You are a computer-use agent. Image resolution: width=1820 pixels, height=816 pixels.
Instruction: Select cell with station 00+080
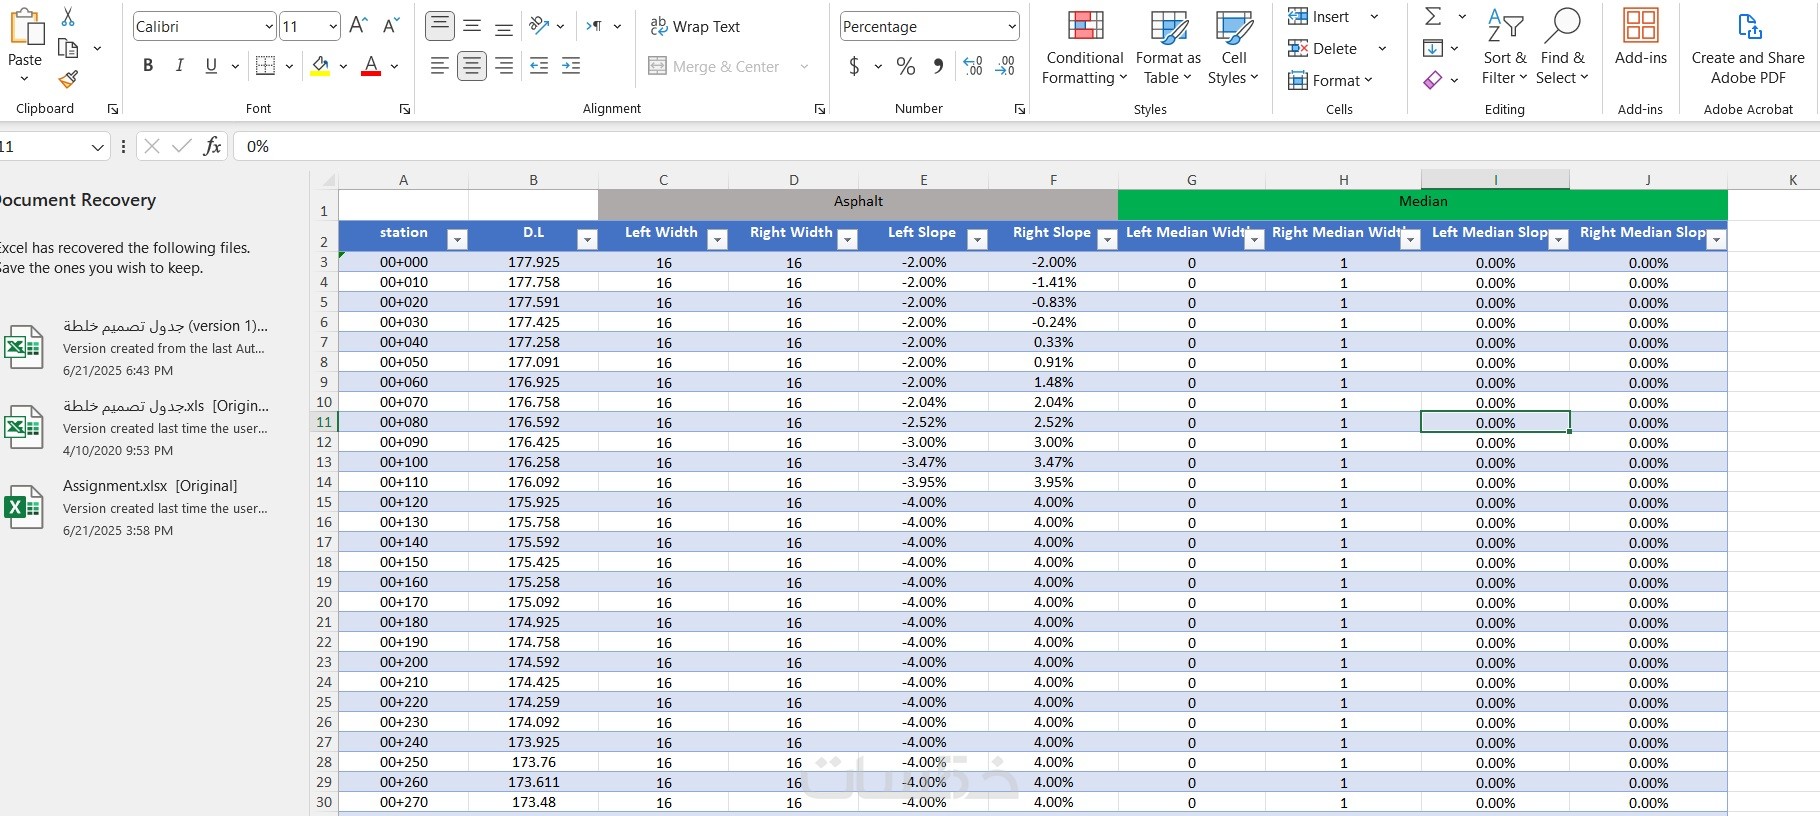click(403, 422)
